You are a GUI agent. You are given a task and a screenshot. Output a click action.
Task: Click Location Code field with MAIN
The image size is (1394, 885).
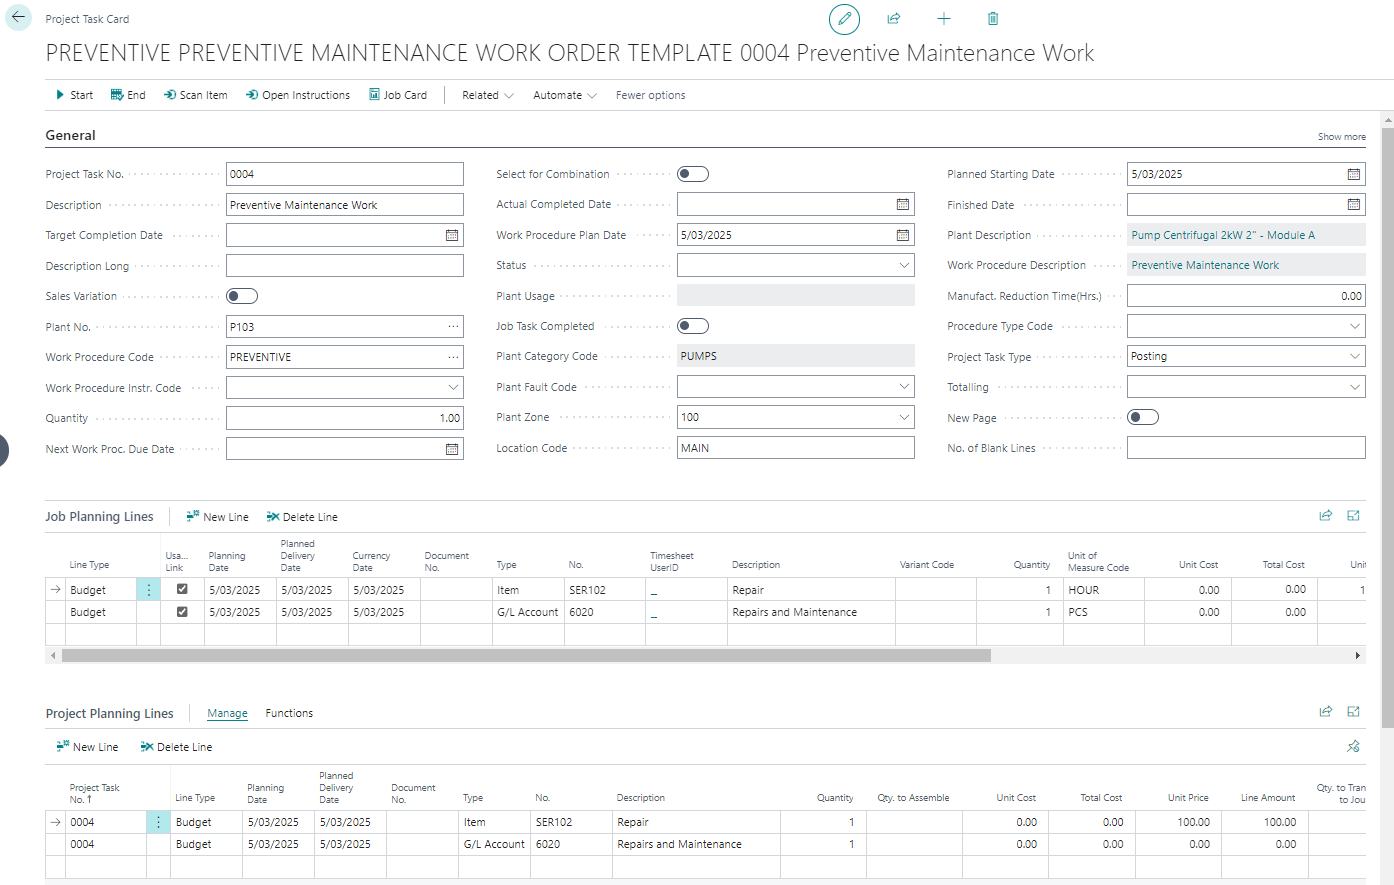pos(796,448)
